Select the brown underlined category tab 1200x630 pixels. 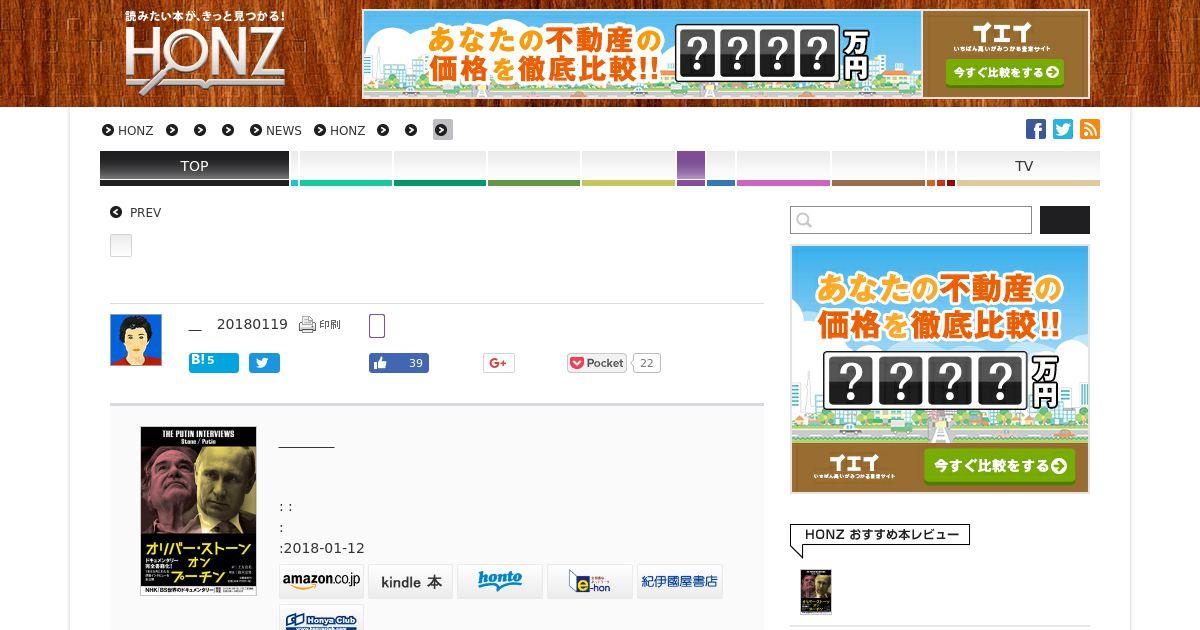pos(878,167)
